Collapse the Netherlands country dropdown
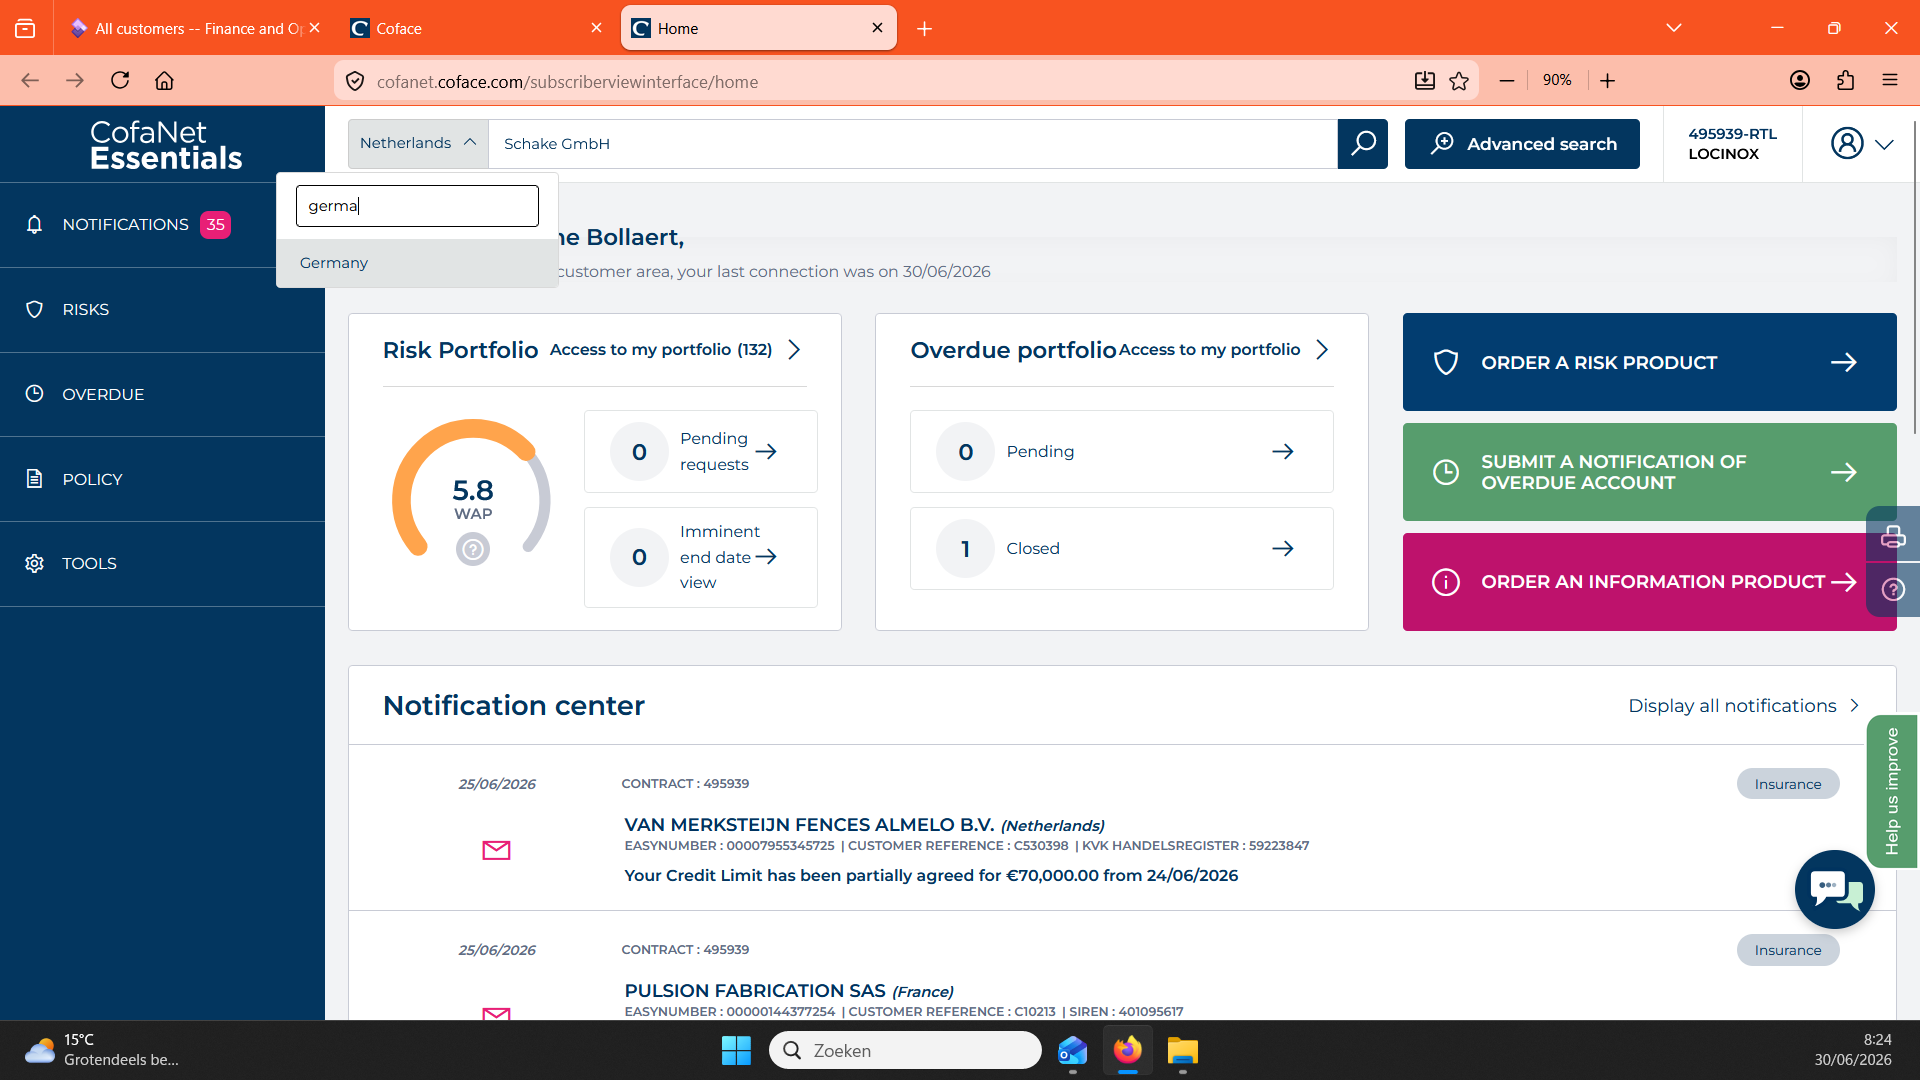1920x1080 pixels. click(x=418, y=144)
